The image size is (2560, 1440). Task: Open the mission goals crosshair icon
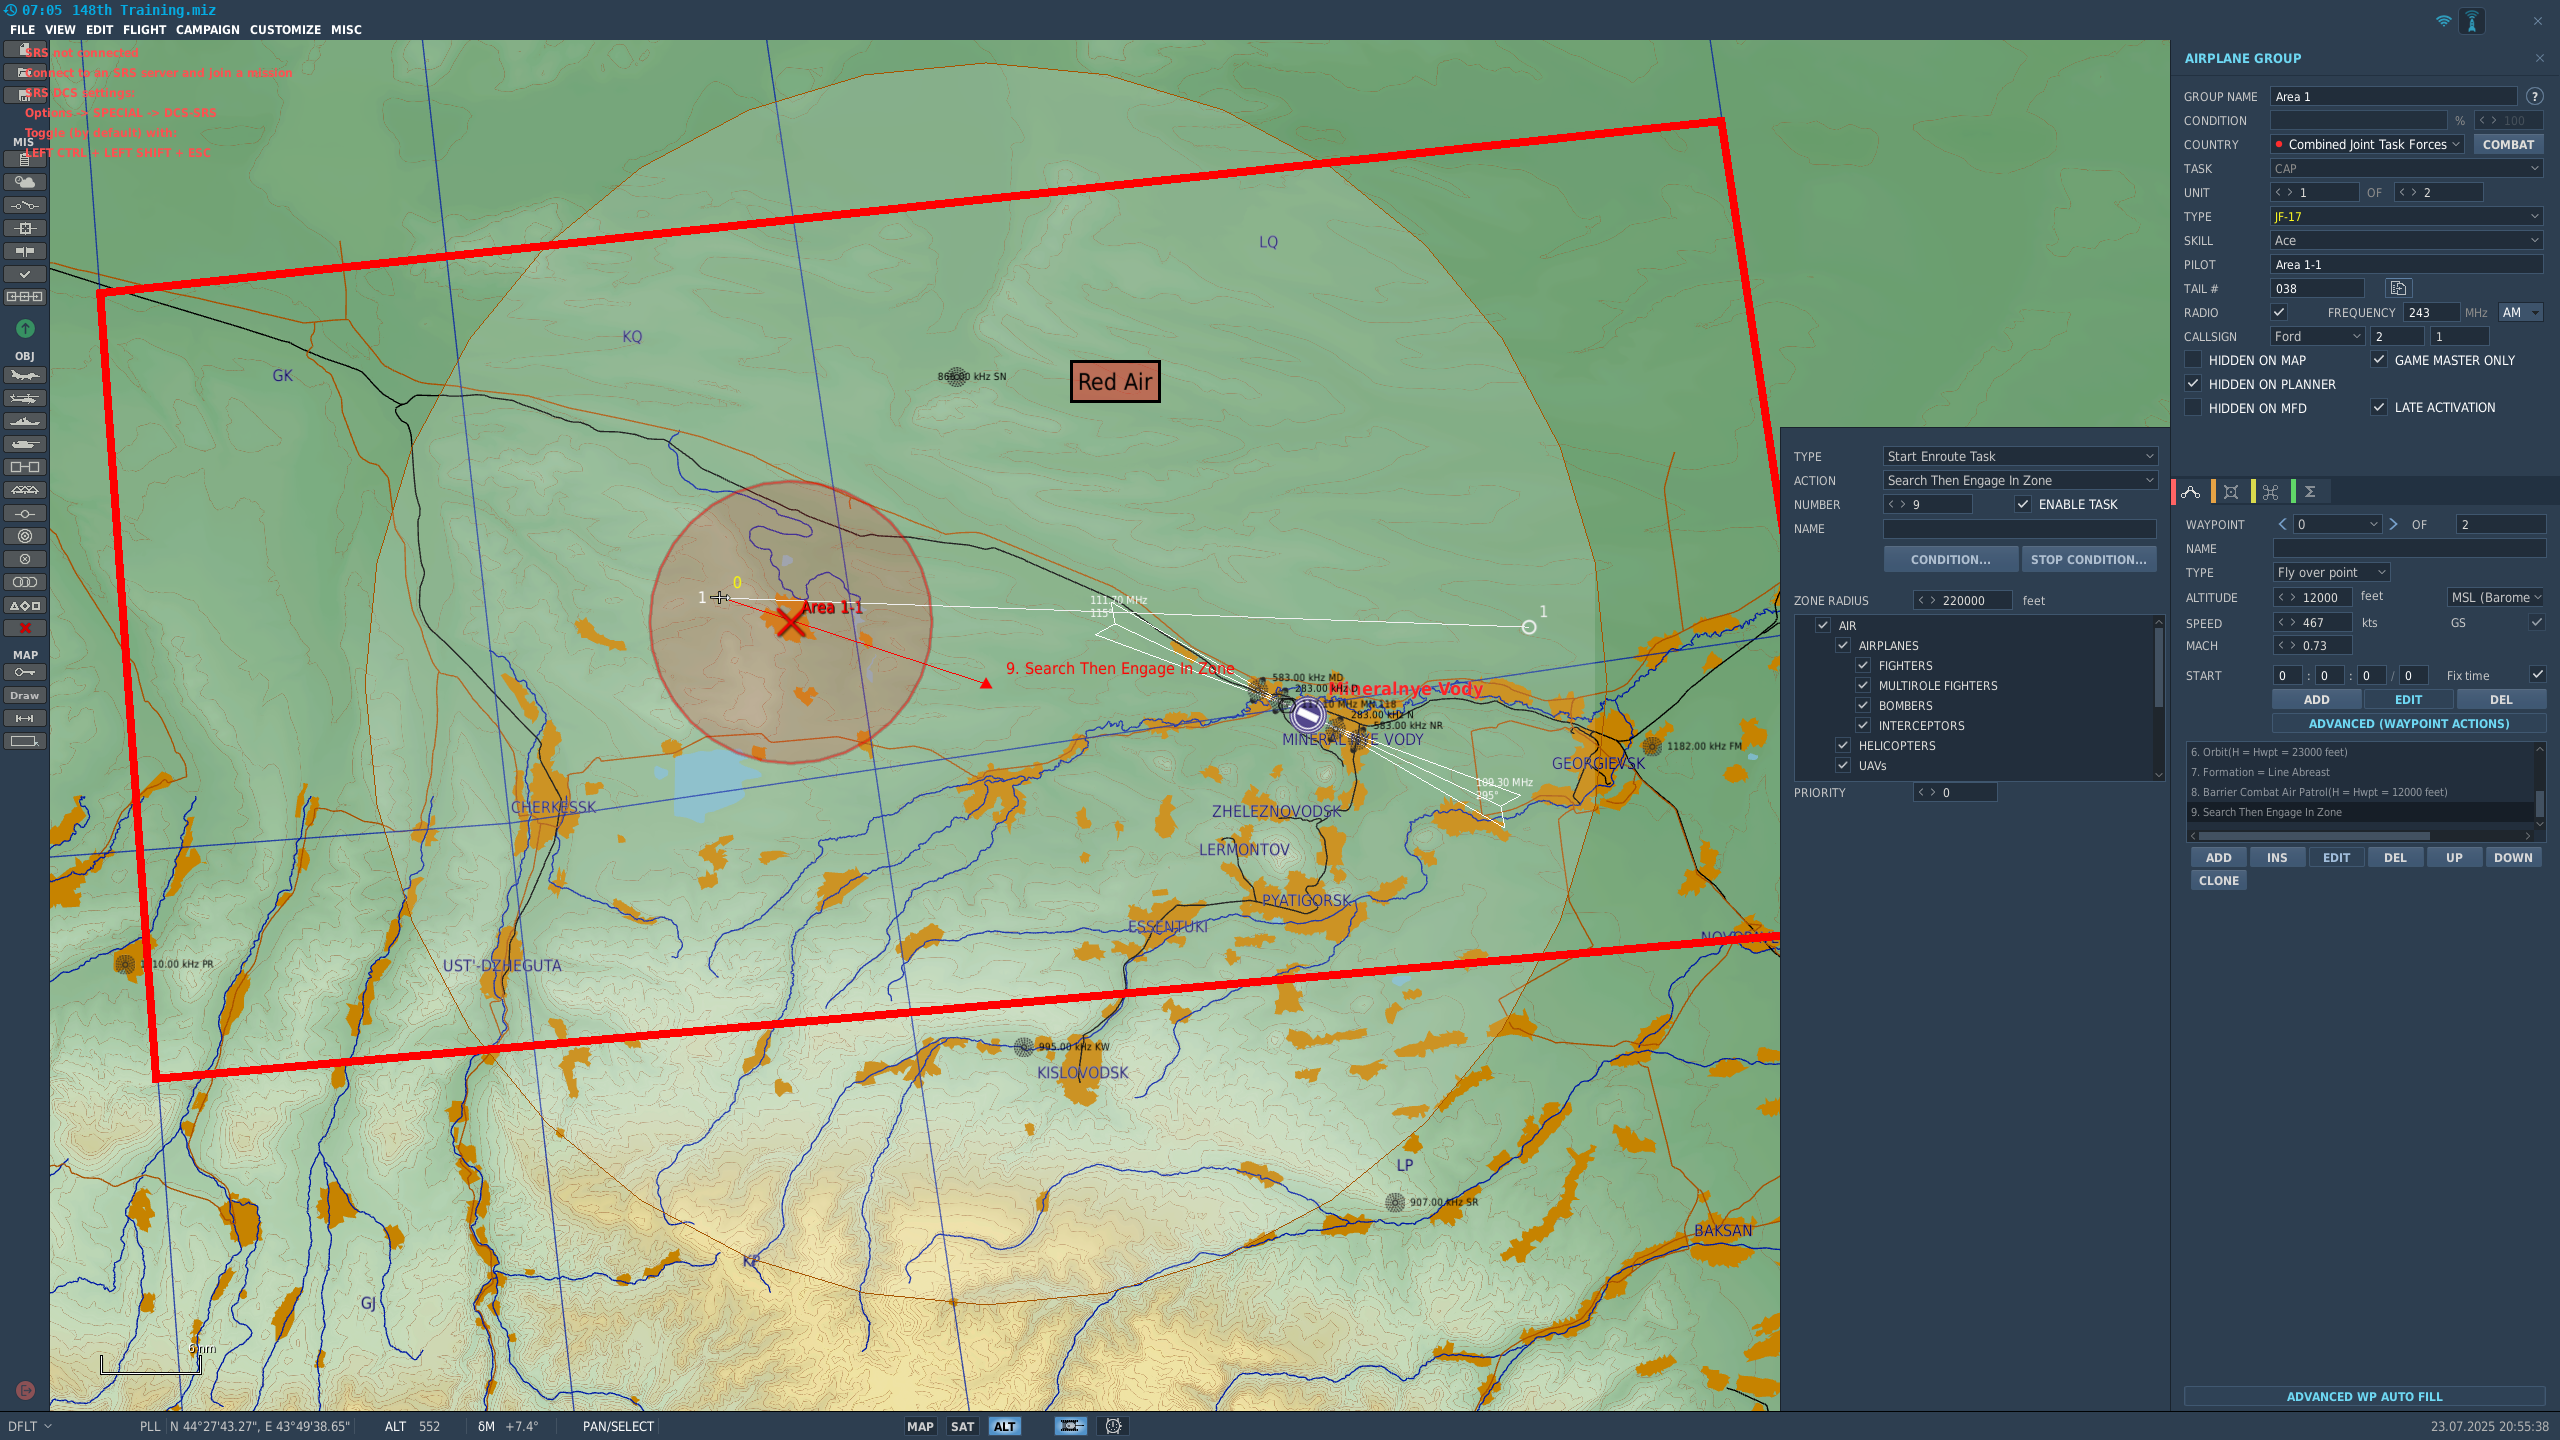pyautogui.click(x=25, y=228)
